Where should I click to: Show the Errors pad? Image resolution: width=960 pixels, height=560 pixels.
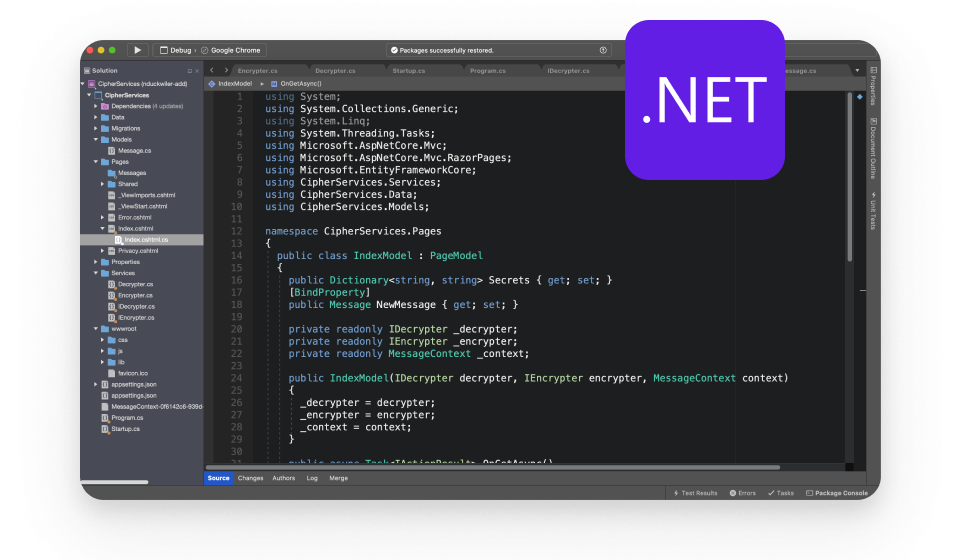coord(743,493)
